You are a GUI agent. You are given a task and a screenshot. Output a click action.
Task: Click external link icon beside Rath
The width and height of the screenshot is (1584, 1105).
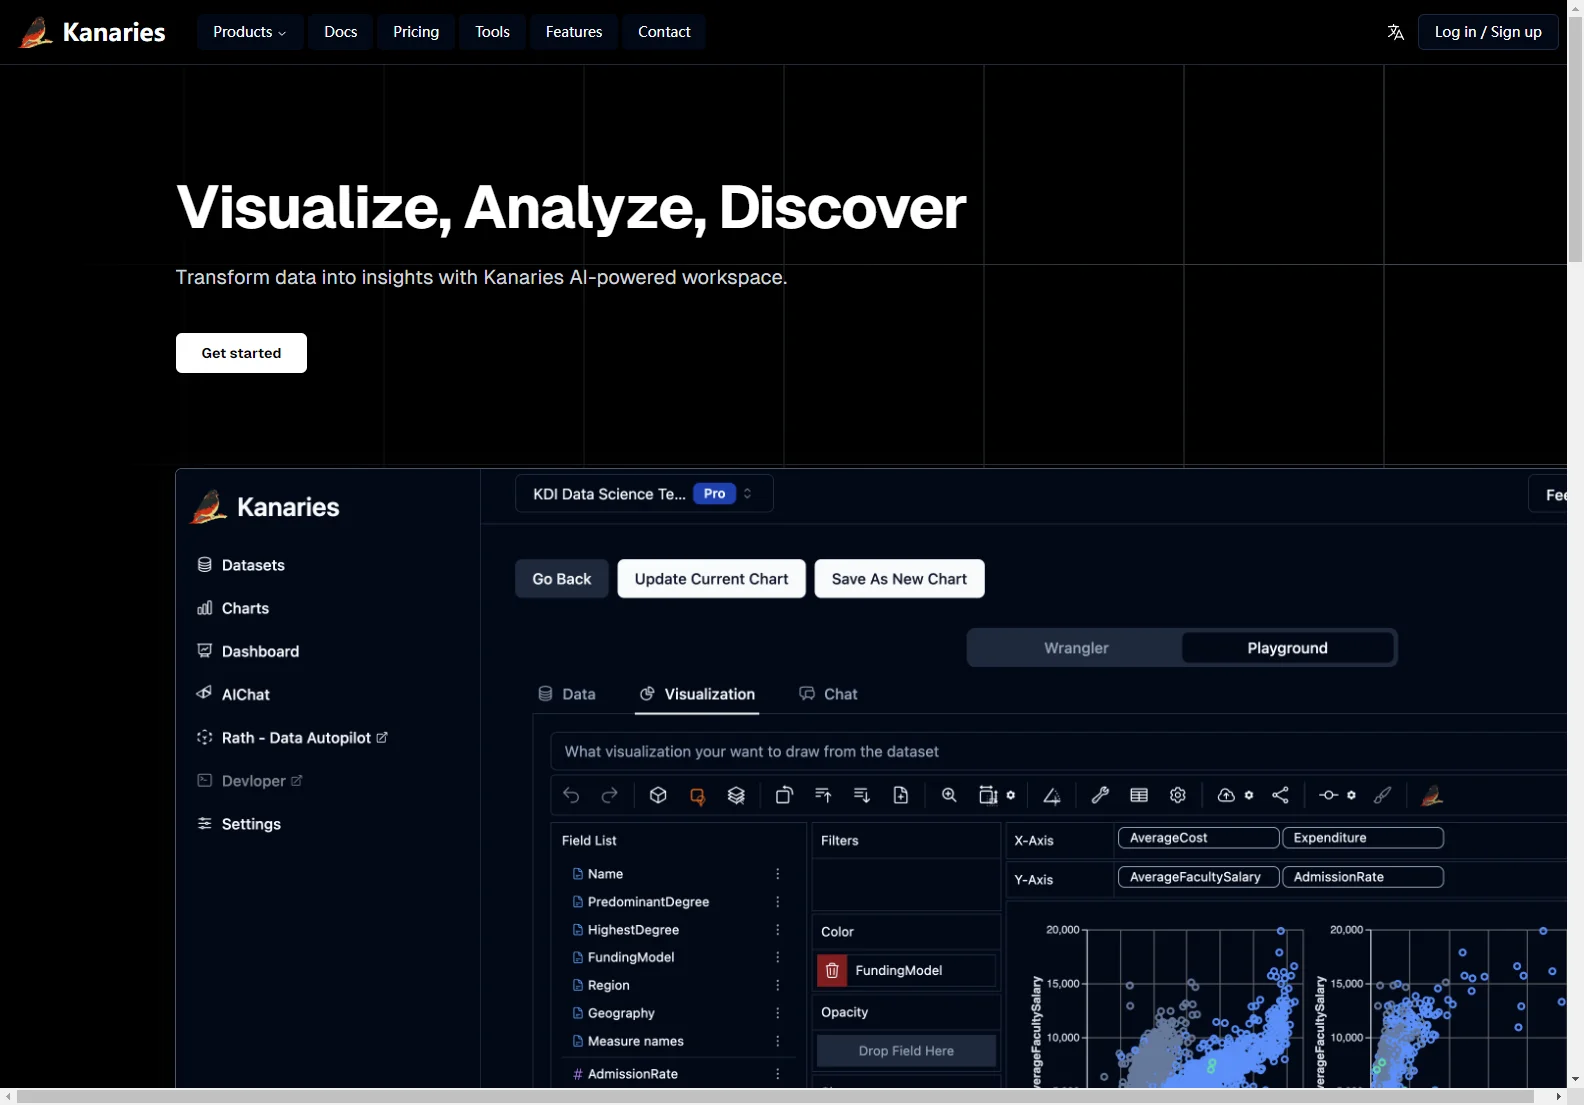click(x=382, y=737)
